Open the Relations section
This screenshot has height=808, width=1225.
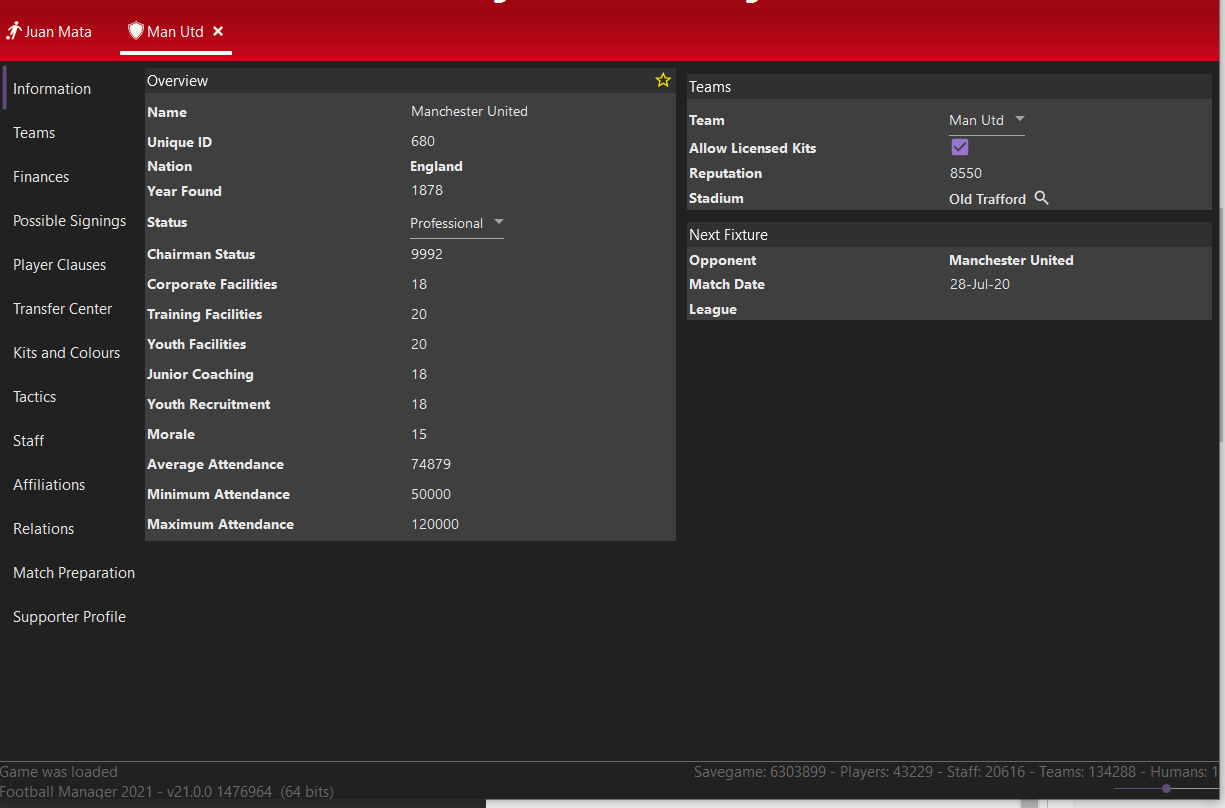click(44, 529)
